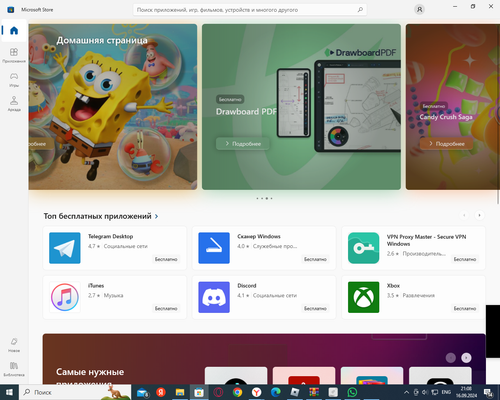Click the VPN Proxy Master title text
500x400 pixels.
(x=426, y=240)
